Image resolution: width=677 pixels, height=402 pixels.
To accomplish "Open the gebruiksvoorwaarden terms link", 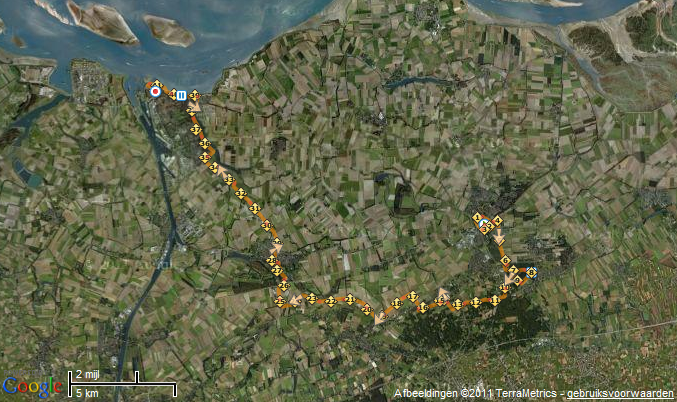I will pos(620,393).
